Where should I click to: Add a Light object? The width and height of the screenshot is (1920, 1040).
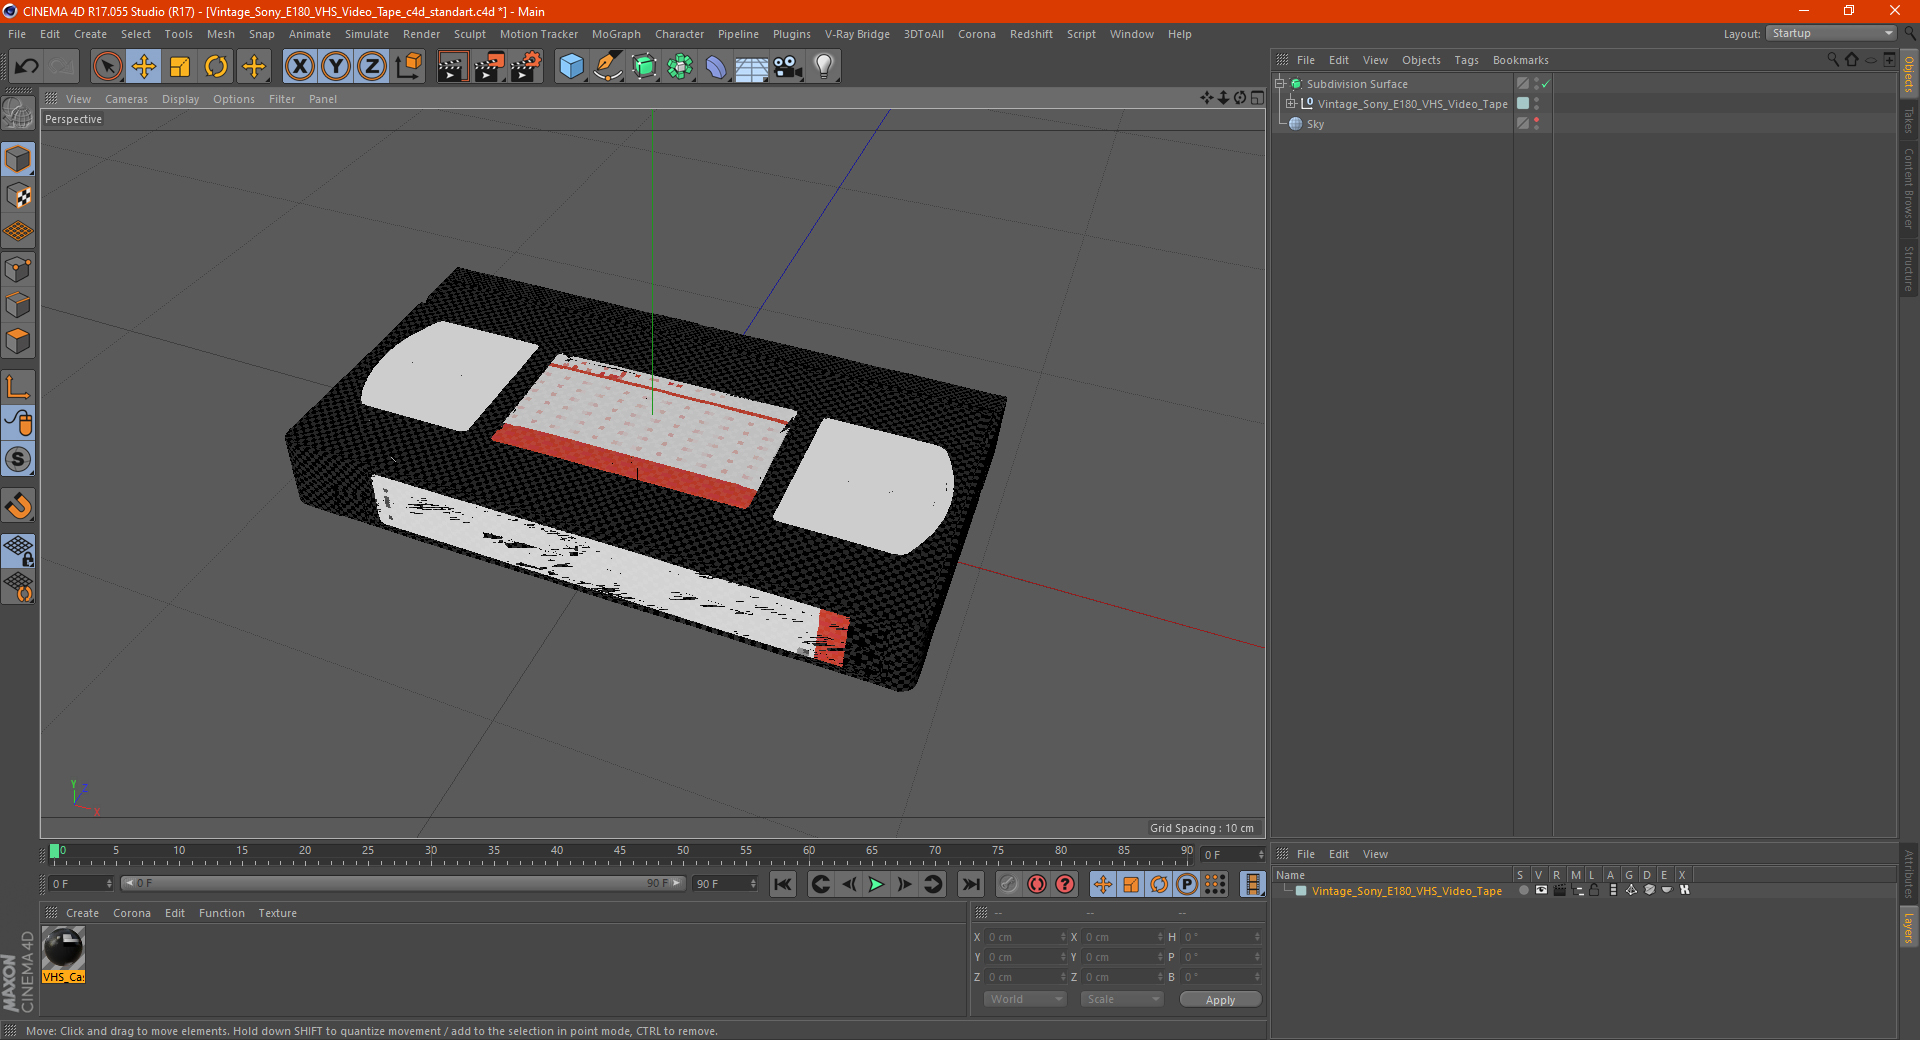click(x=824, y=67)
